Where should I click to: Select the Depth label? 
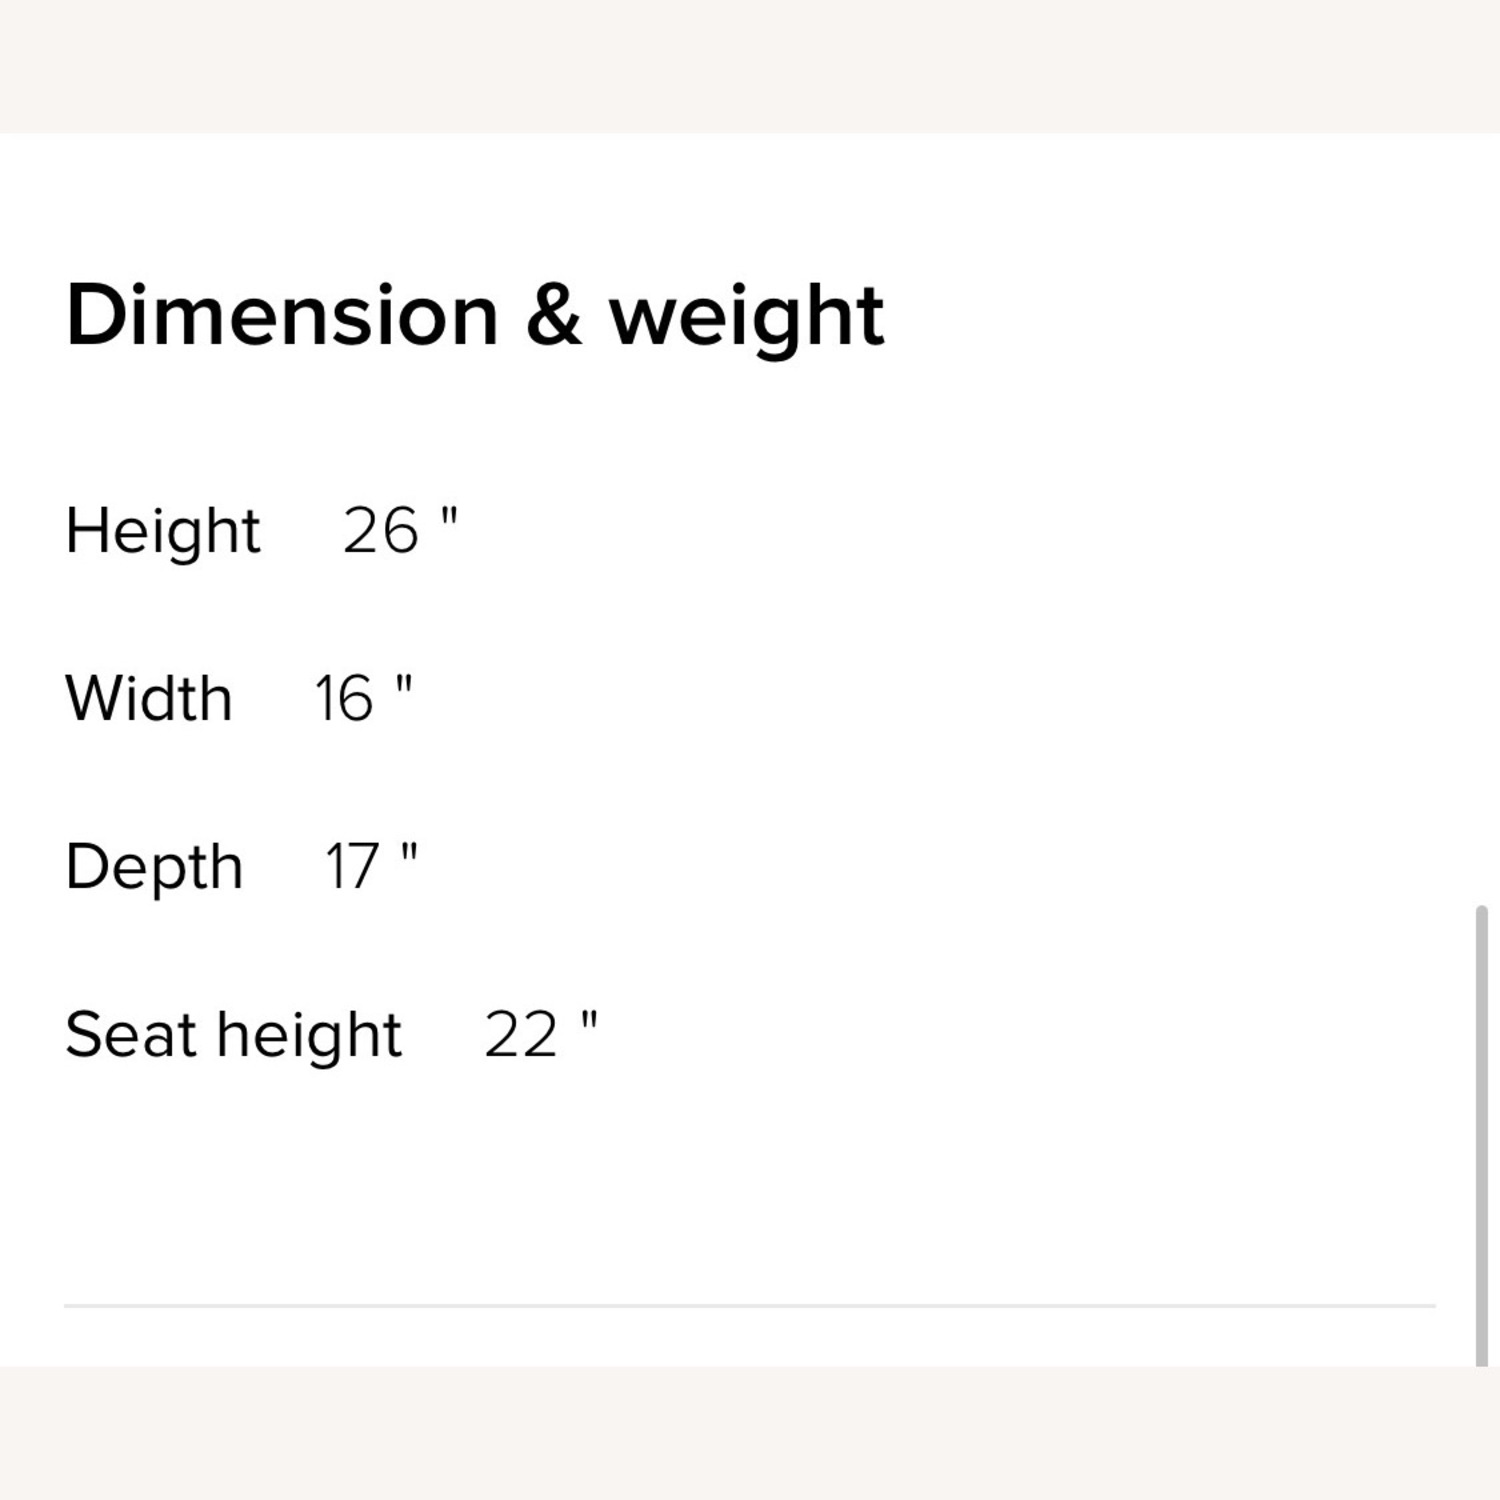[154, 866]
